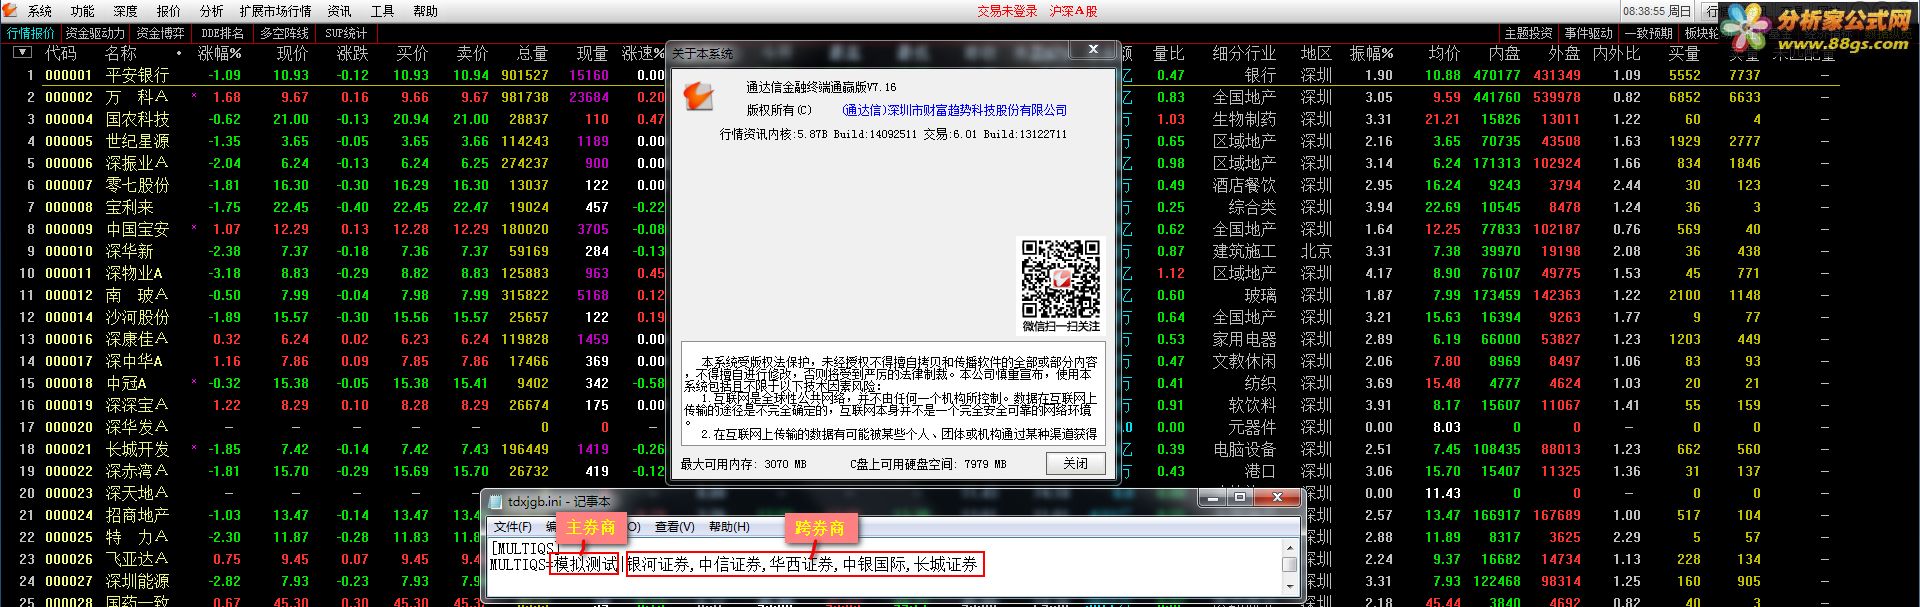The height and width of the screenshot is (607, 1920).
Task: Close the 关于本系统 dialog with X
Action: (1093, 49)
